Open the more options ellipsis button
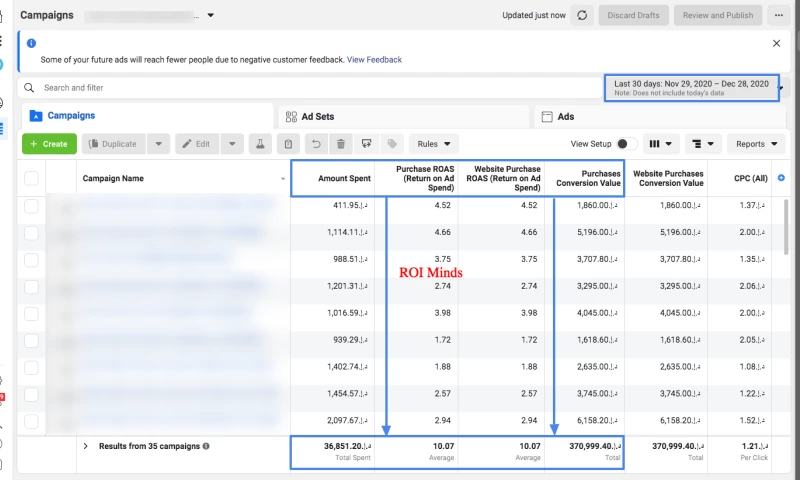 pos(777,16)
